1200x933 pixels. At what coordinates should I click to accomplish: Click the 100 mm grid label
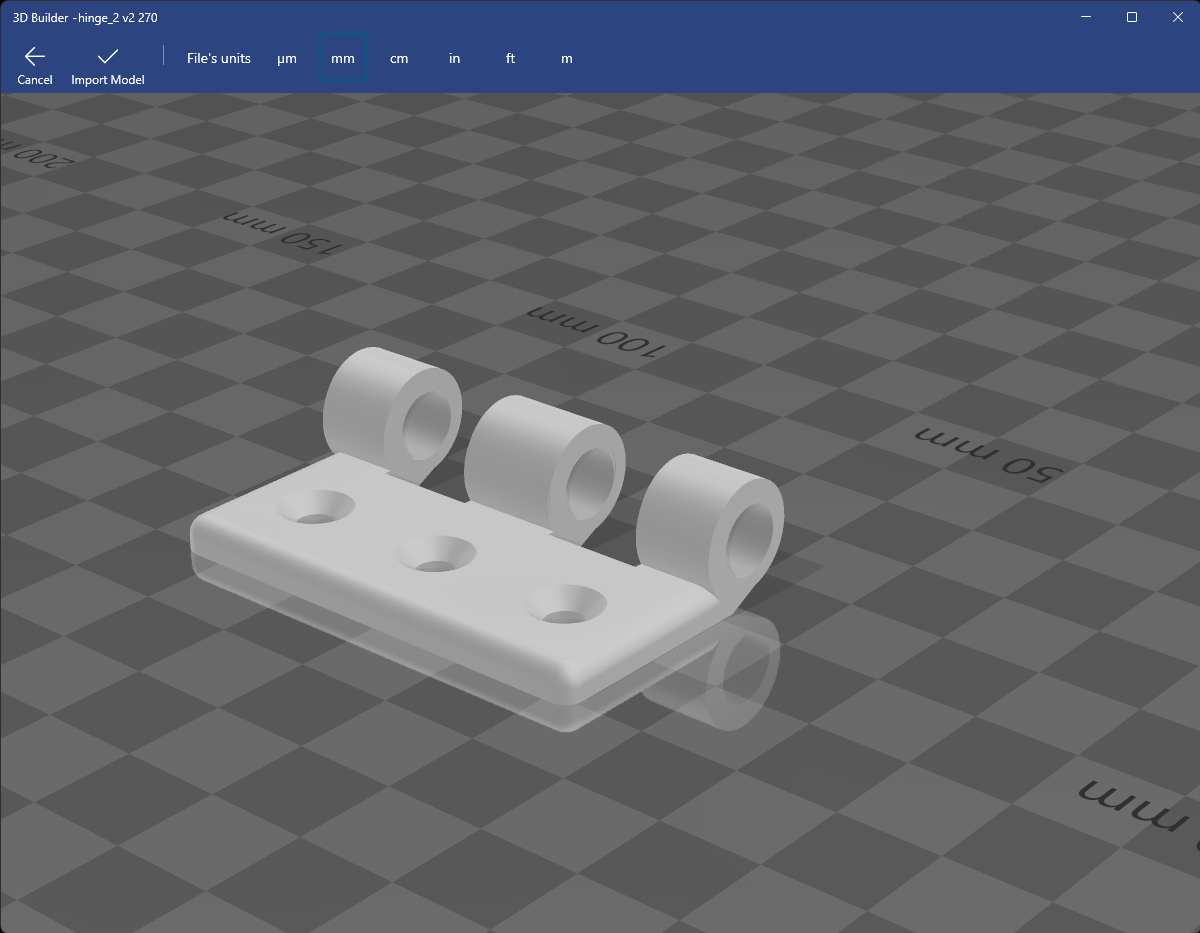597,330
